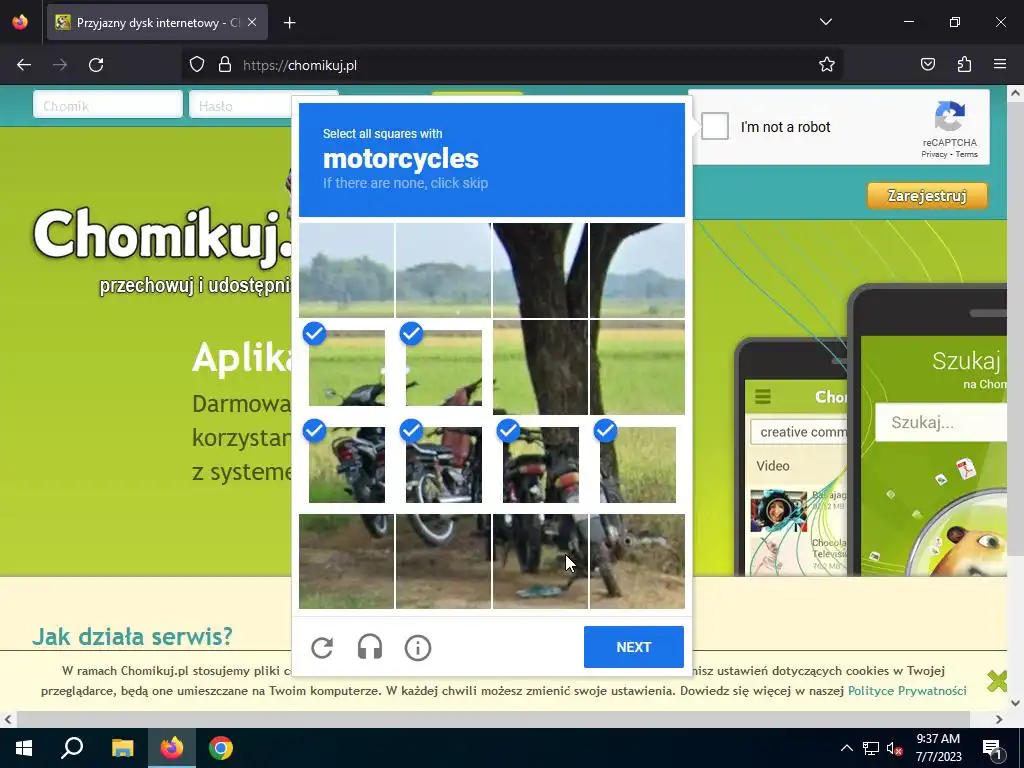Select captcha tile row four, third column
Image resolution: width=1024 pixels, height=768 pixels.
[x=541, y=562]
